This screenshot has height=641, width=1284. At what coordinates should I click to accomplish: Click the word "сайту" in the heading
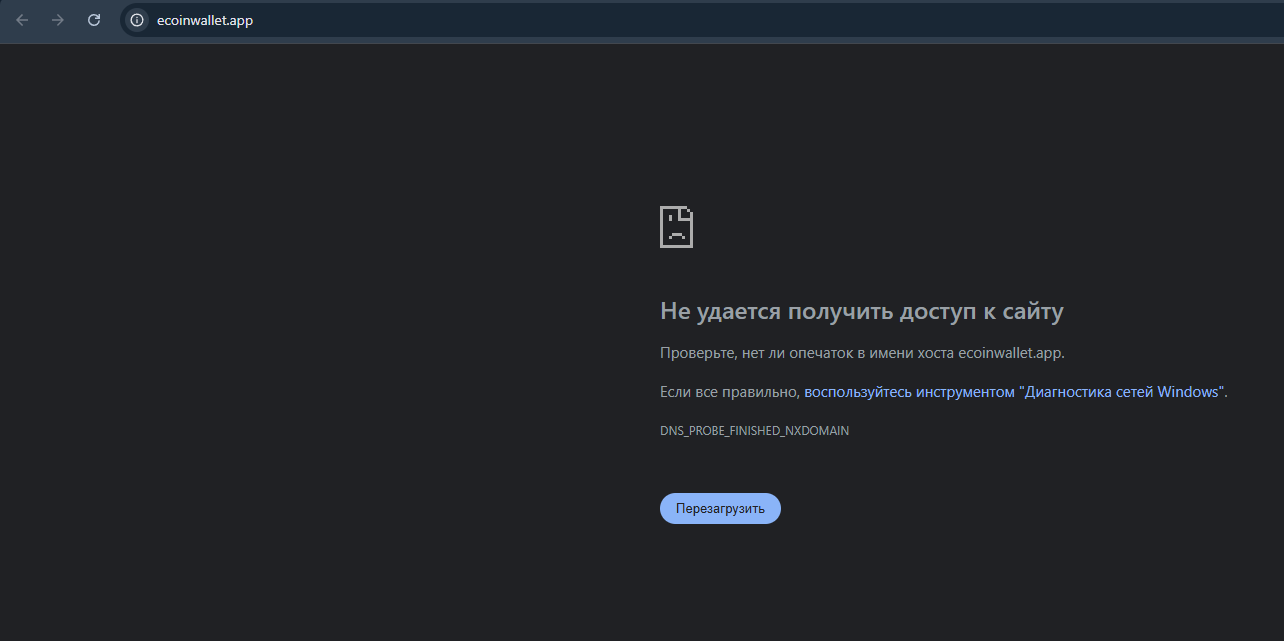coord(1033,311)
